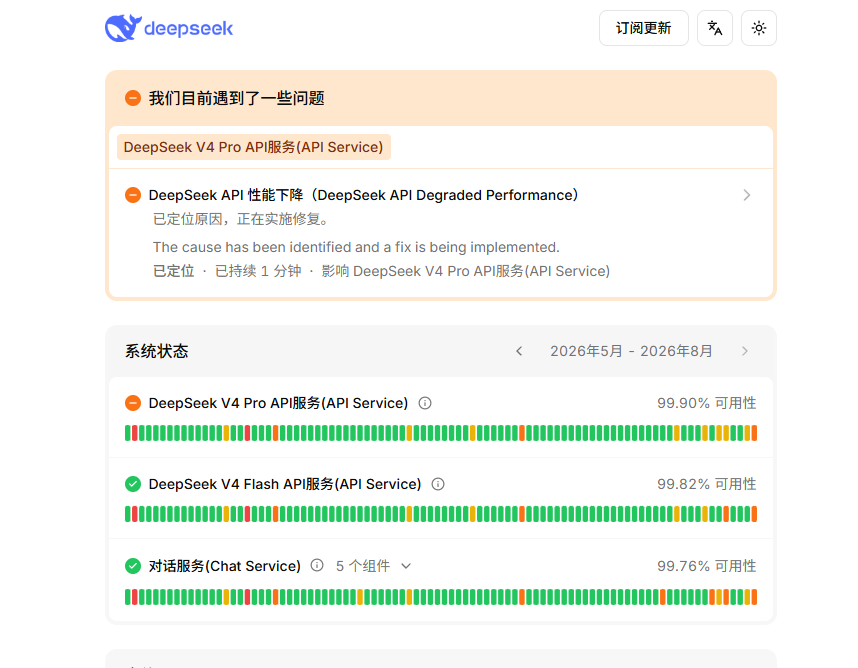Open the DeepSeek API Degraded Performance incident
The width and height of the screenshot is (858, 668).
[363, 195]
